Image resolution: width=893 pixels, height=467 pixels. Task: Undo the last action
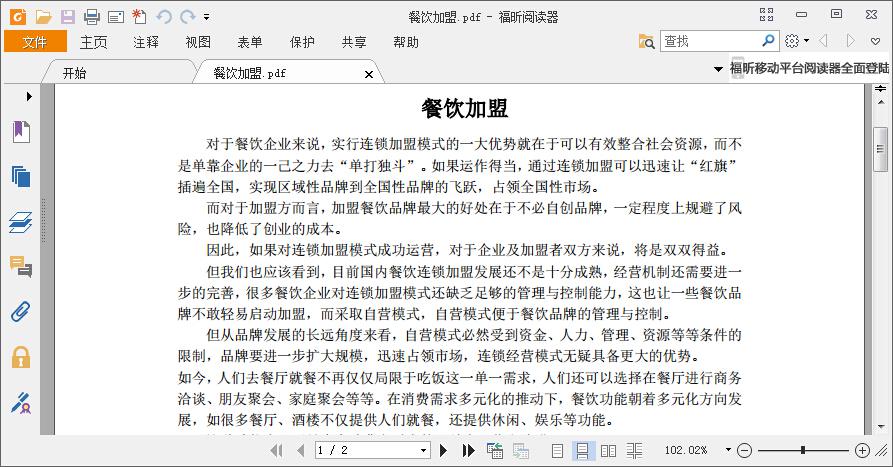pyautogui.click(x=164, y=17)
